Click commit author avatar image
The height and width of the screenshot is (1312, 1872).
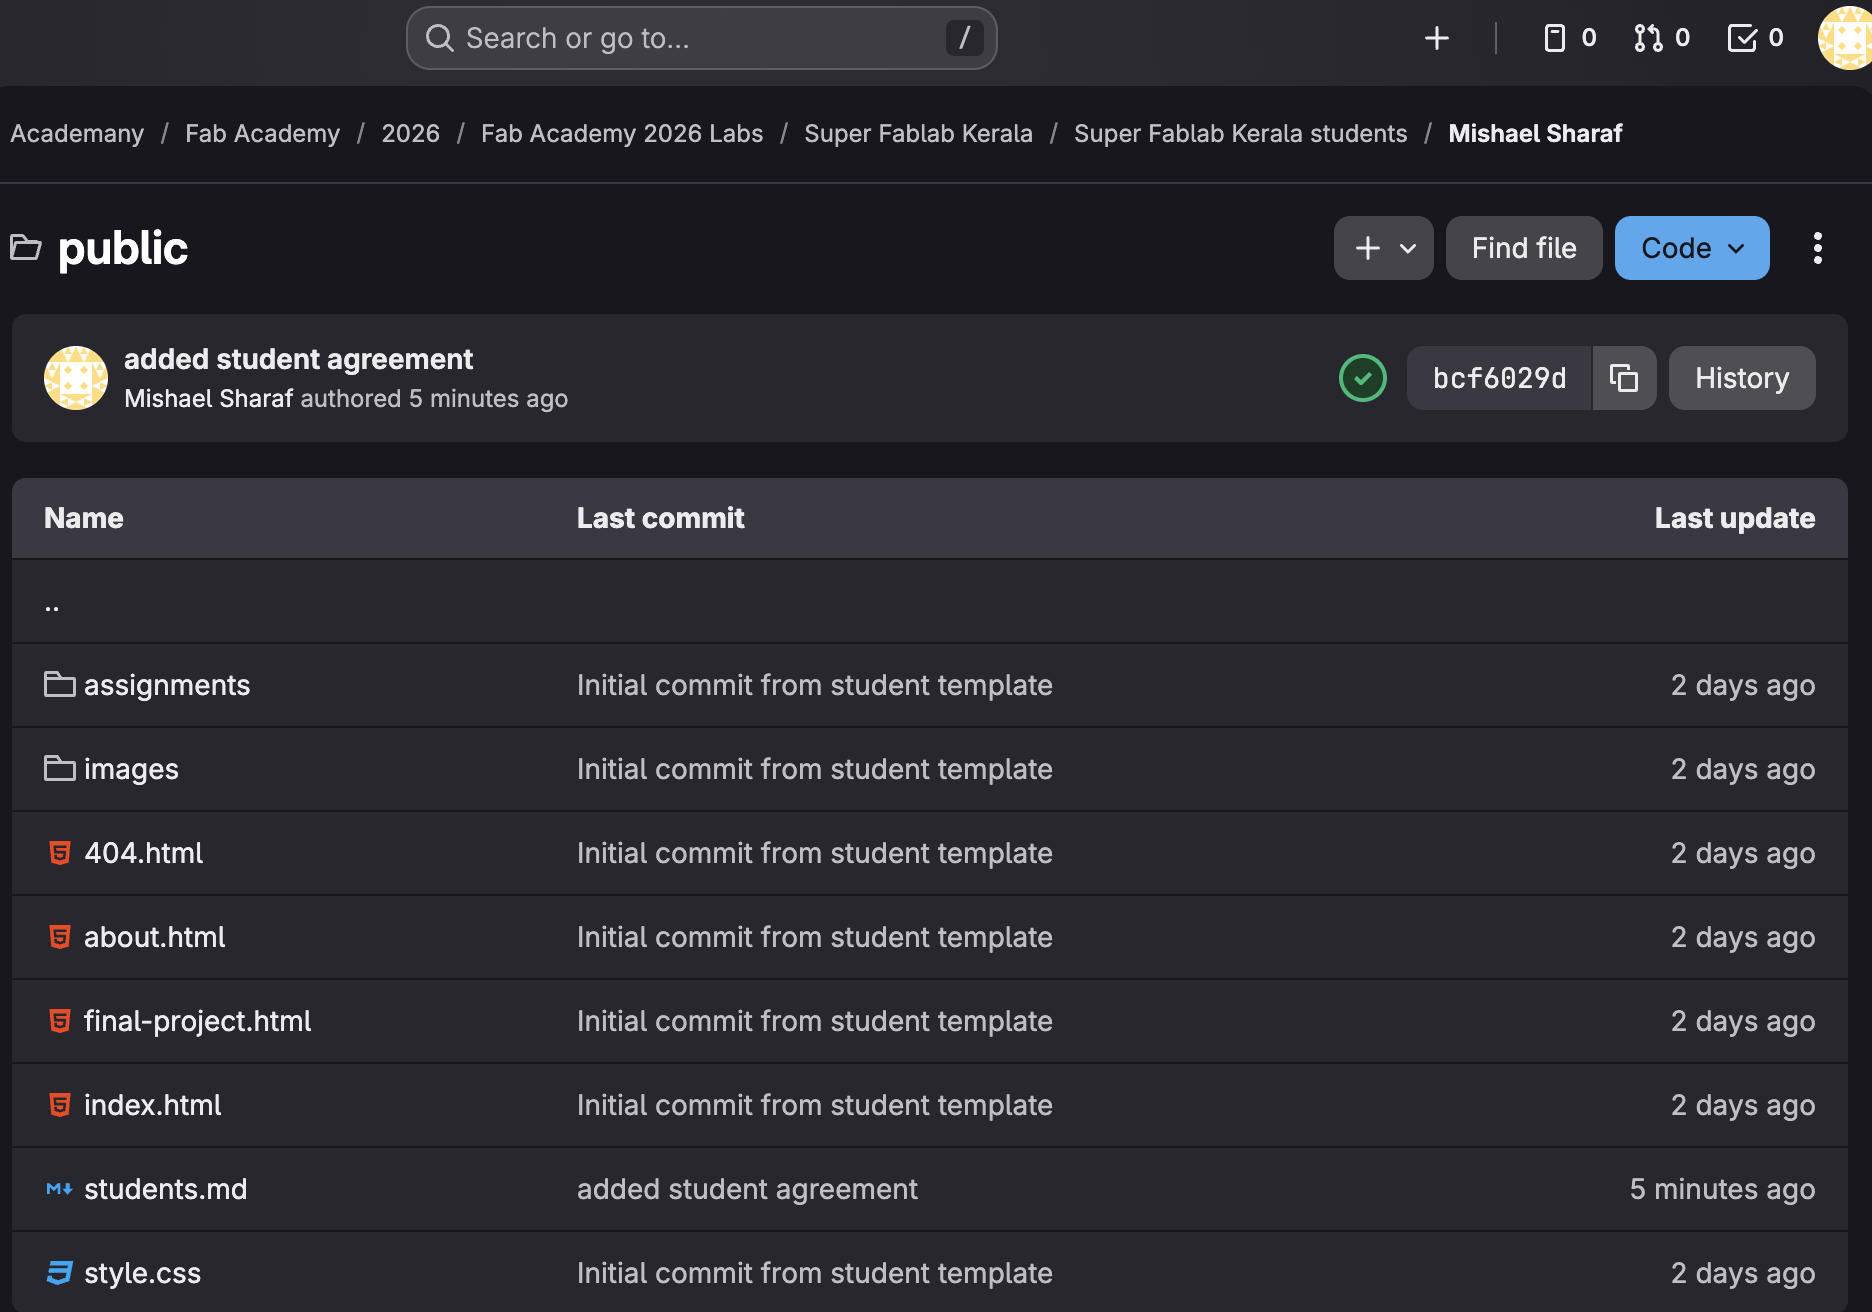click(76, 378)
